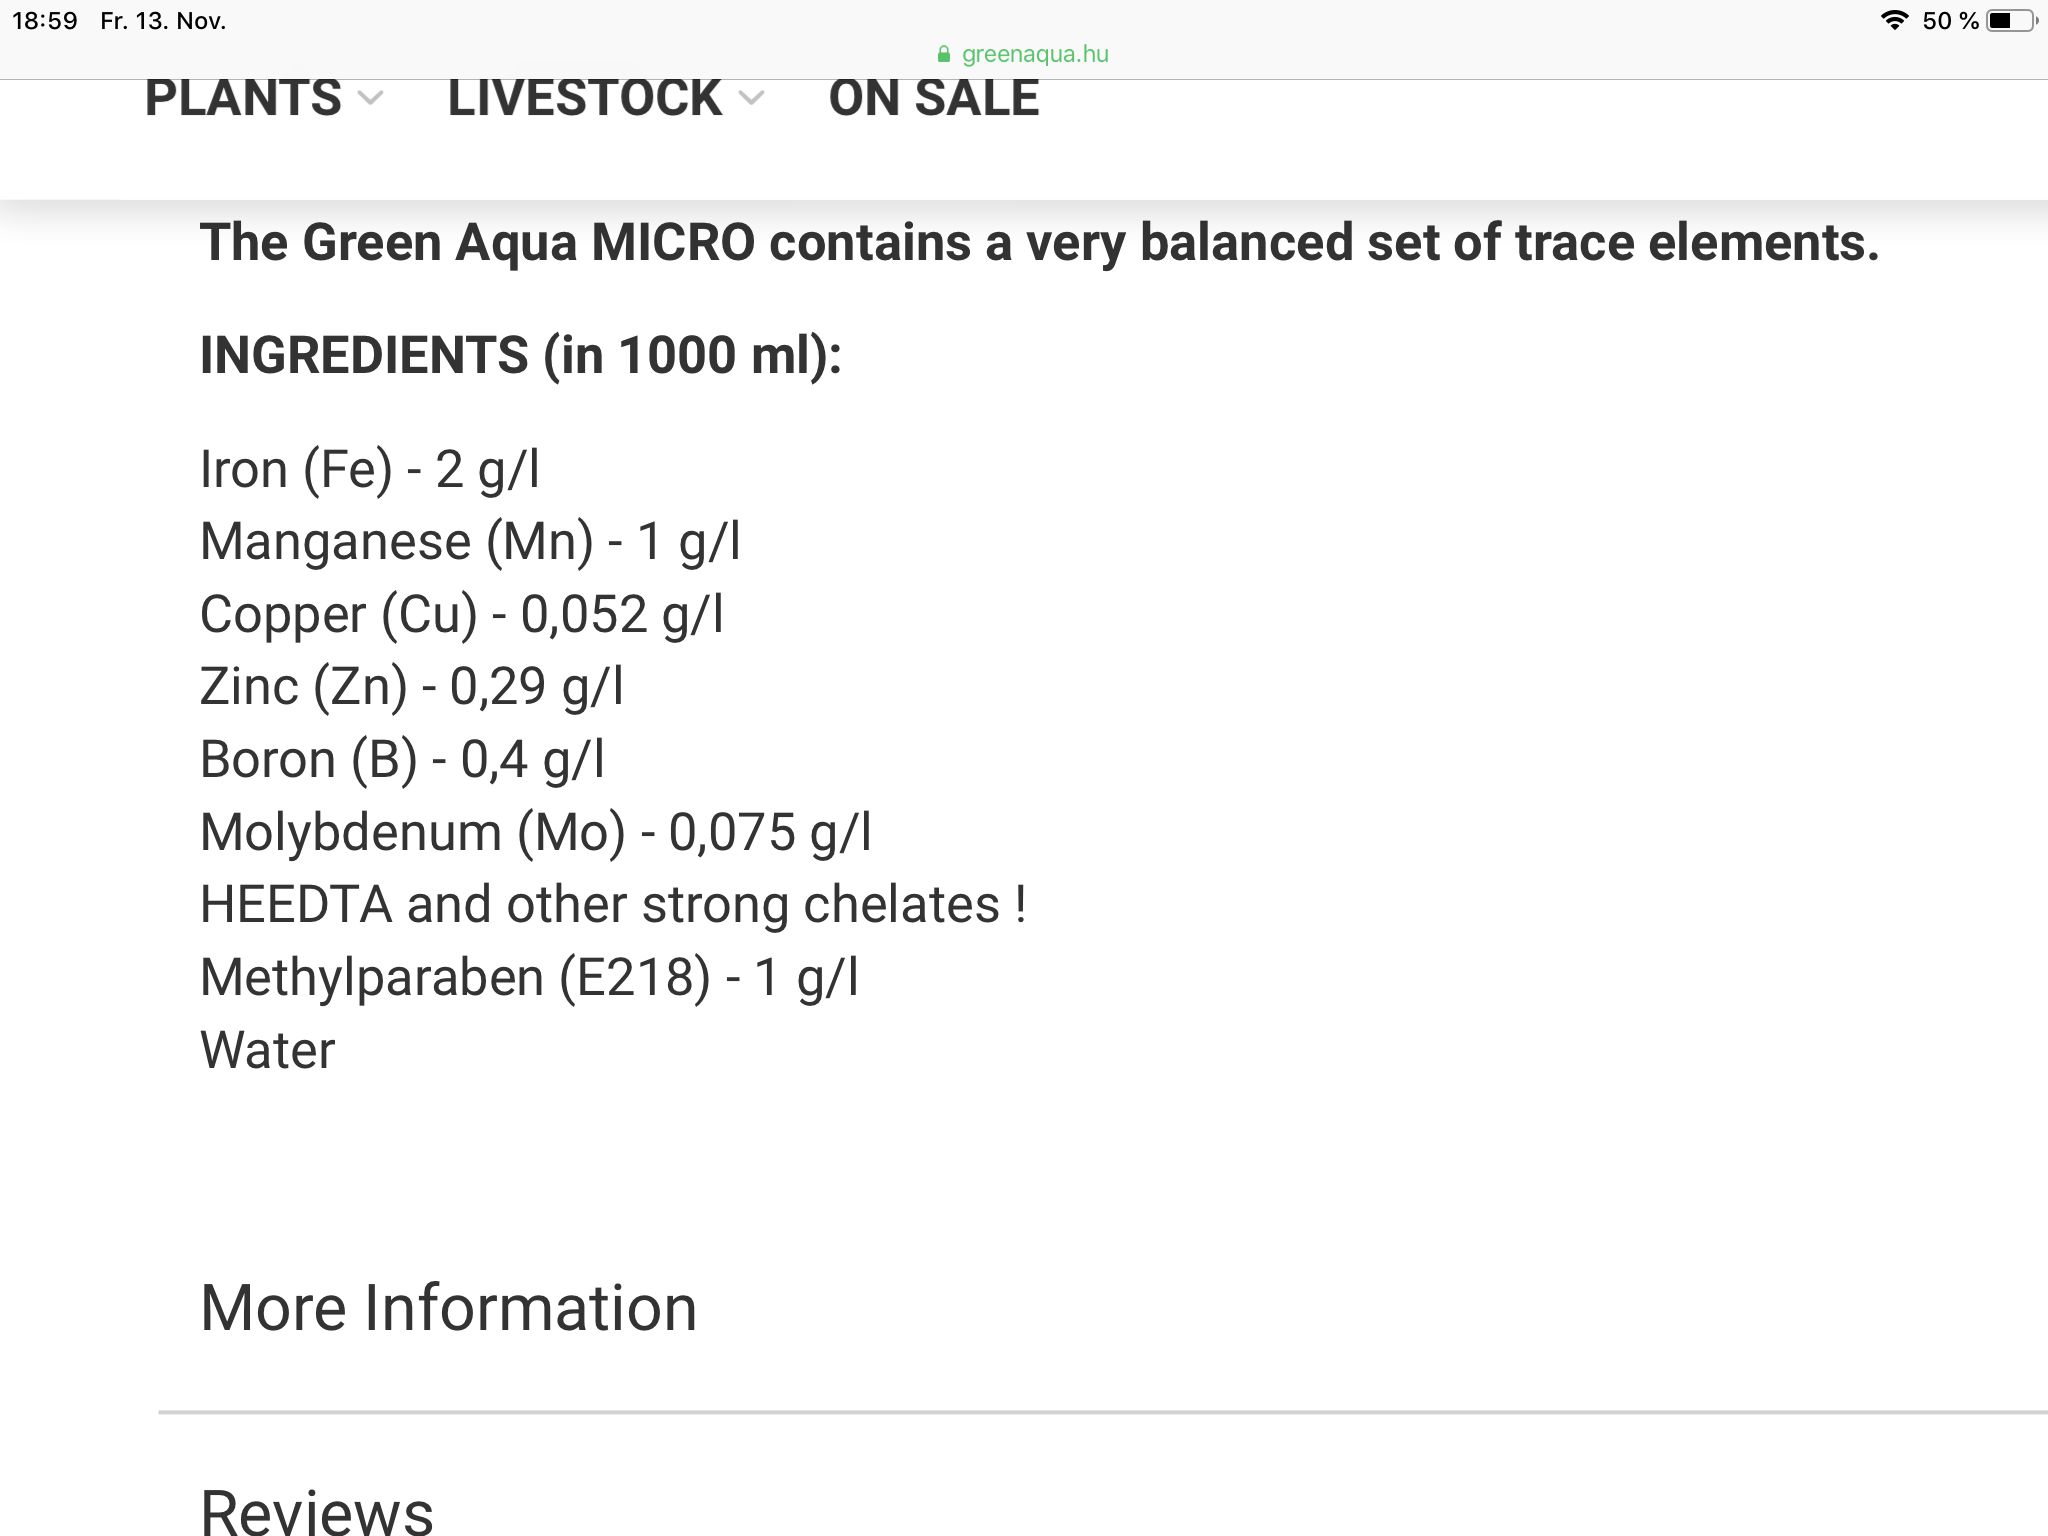
Task: Tap the INGREDIENTS (in 1000 ml) heading
Action: [x=521, y=356]
